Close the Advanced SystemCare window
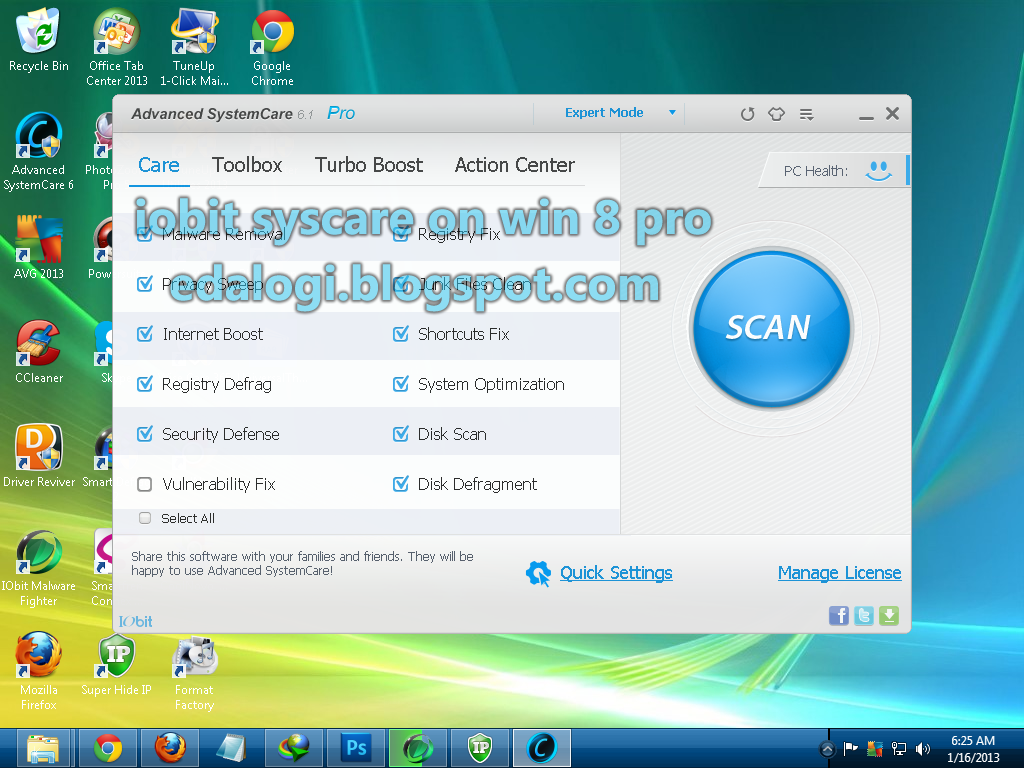 892,114
